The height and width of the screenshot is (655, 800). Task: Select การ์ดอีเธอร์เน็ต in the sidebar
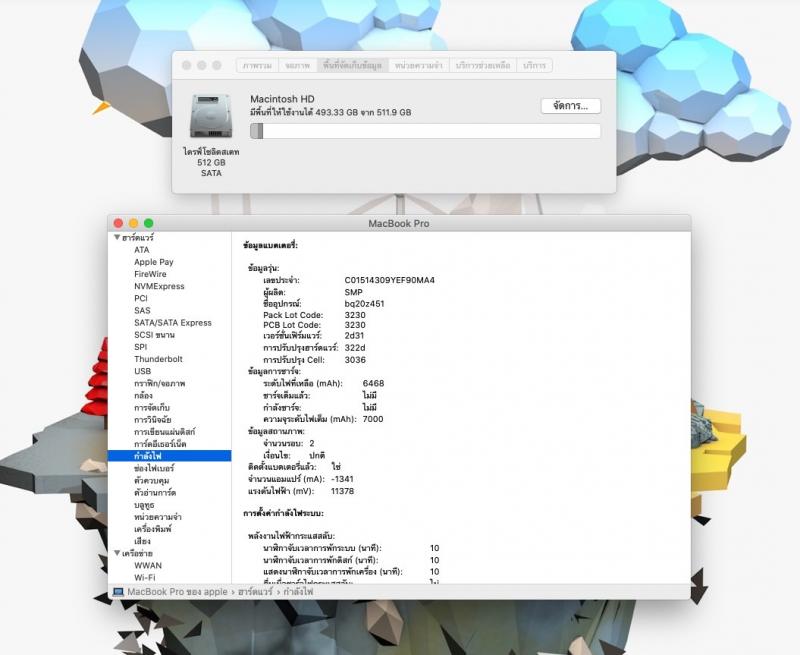tap(160, 444)
